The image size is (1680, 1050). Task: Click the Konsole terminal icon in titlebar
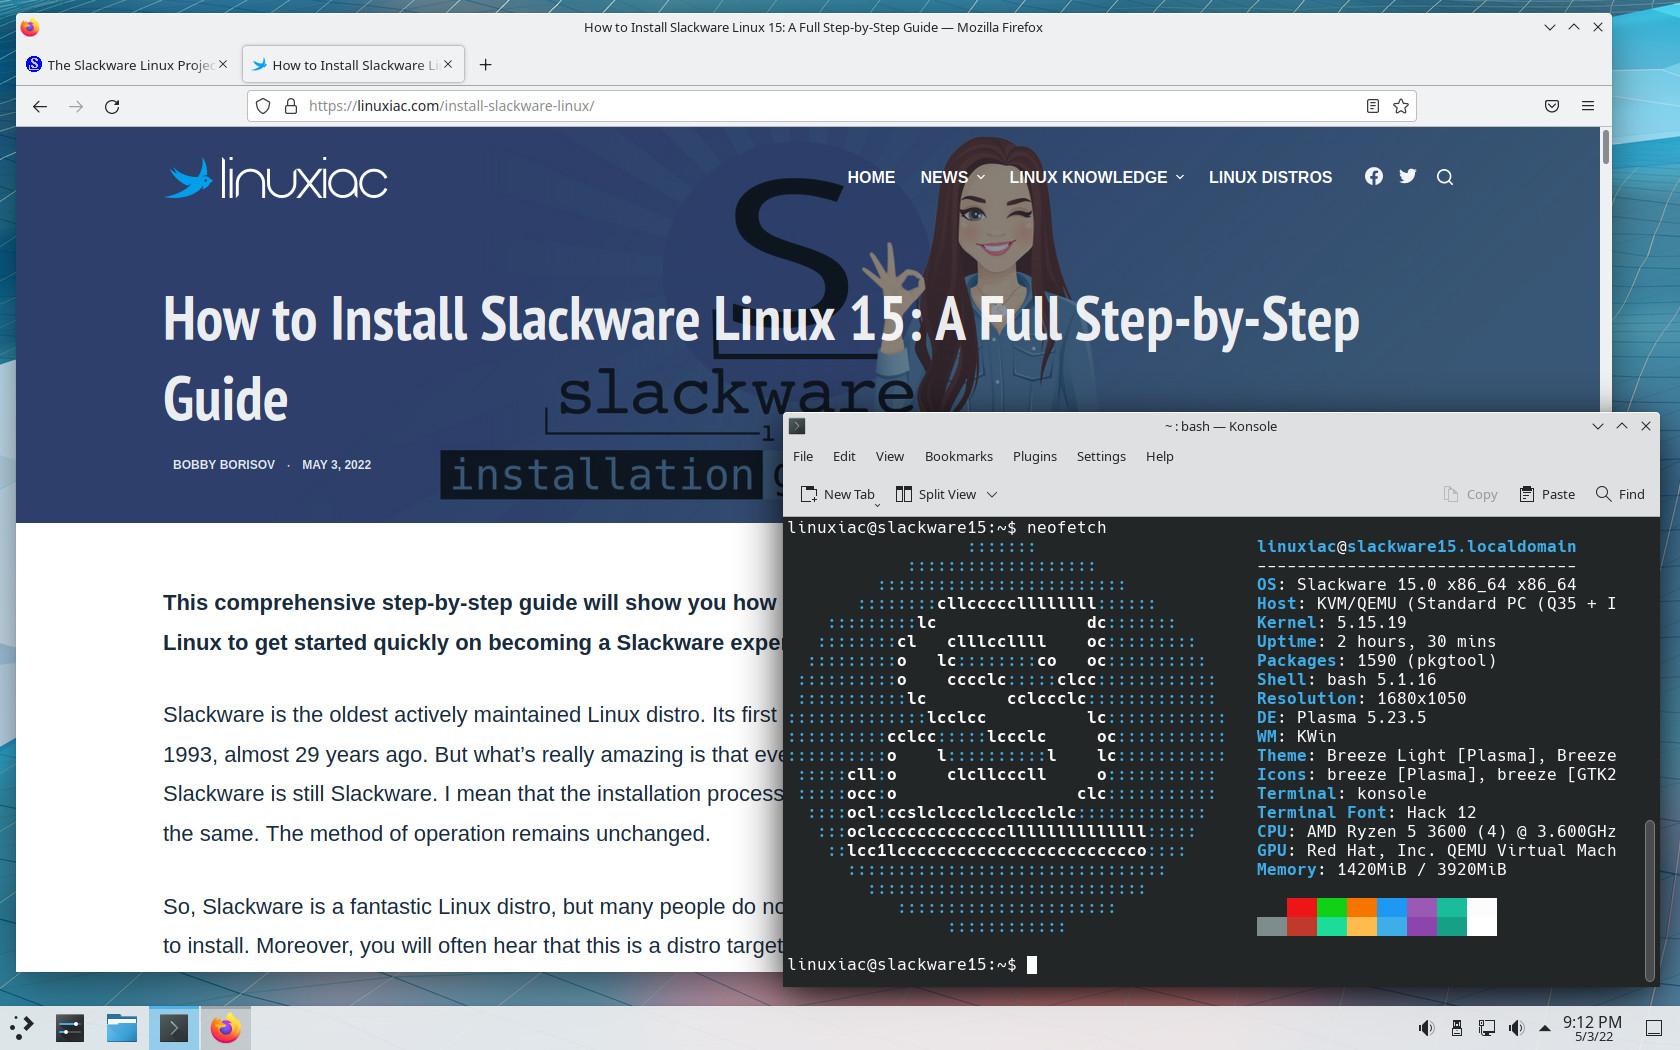pos(797,426)
